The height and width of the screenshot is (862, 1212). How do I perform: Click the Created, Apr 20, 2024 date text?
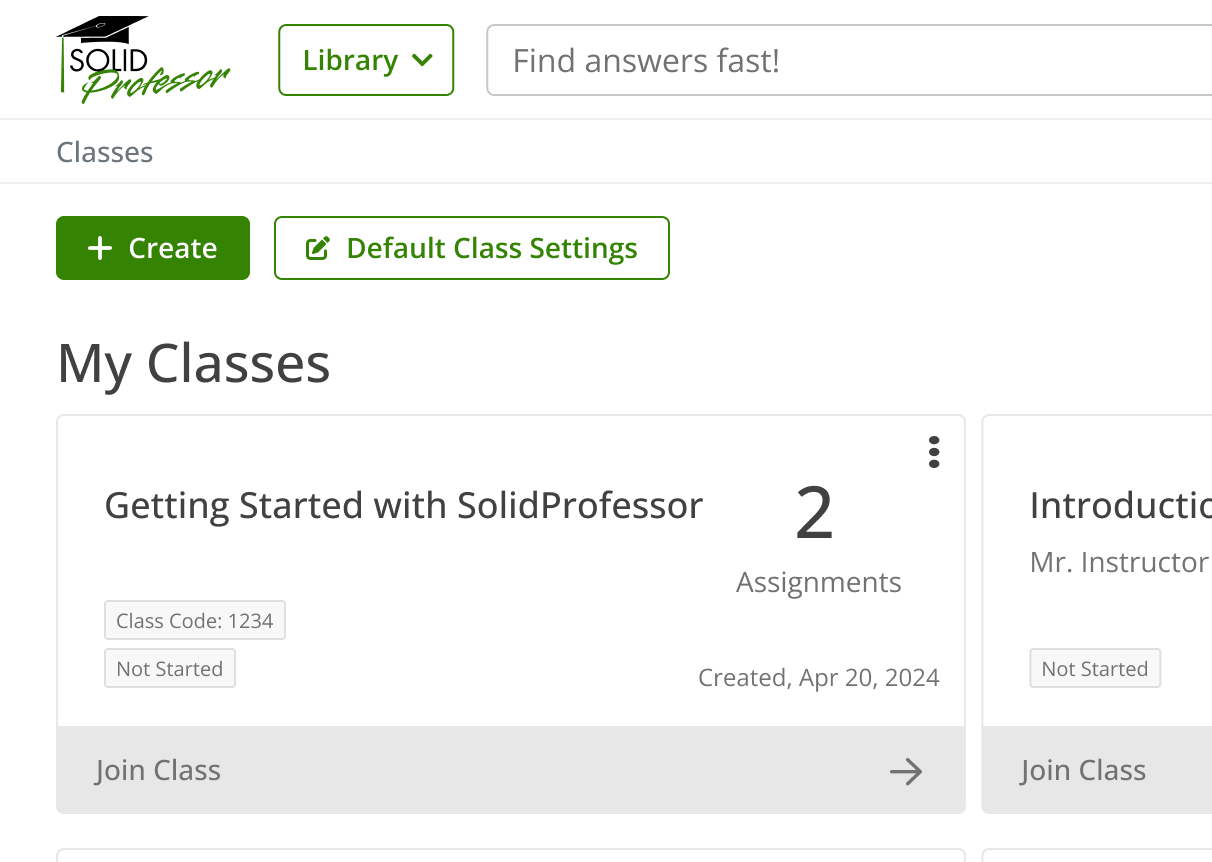click(x=818, y=678)
